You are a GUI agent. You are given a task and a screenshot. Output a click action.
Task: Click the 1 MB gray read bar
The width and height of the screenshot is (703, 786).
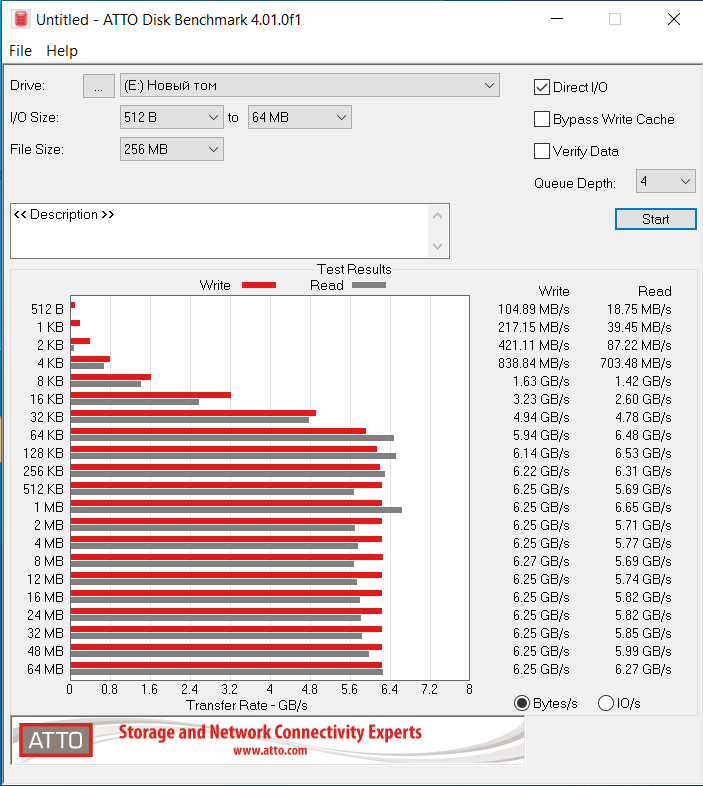236,510
